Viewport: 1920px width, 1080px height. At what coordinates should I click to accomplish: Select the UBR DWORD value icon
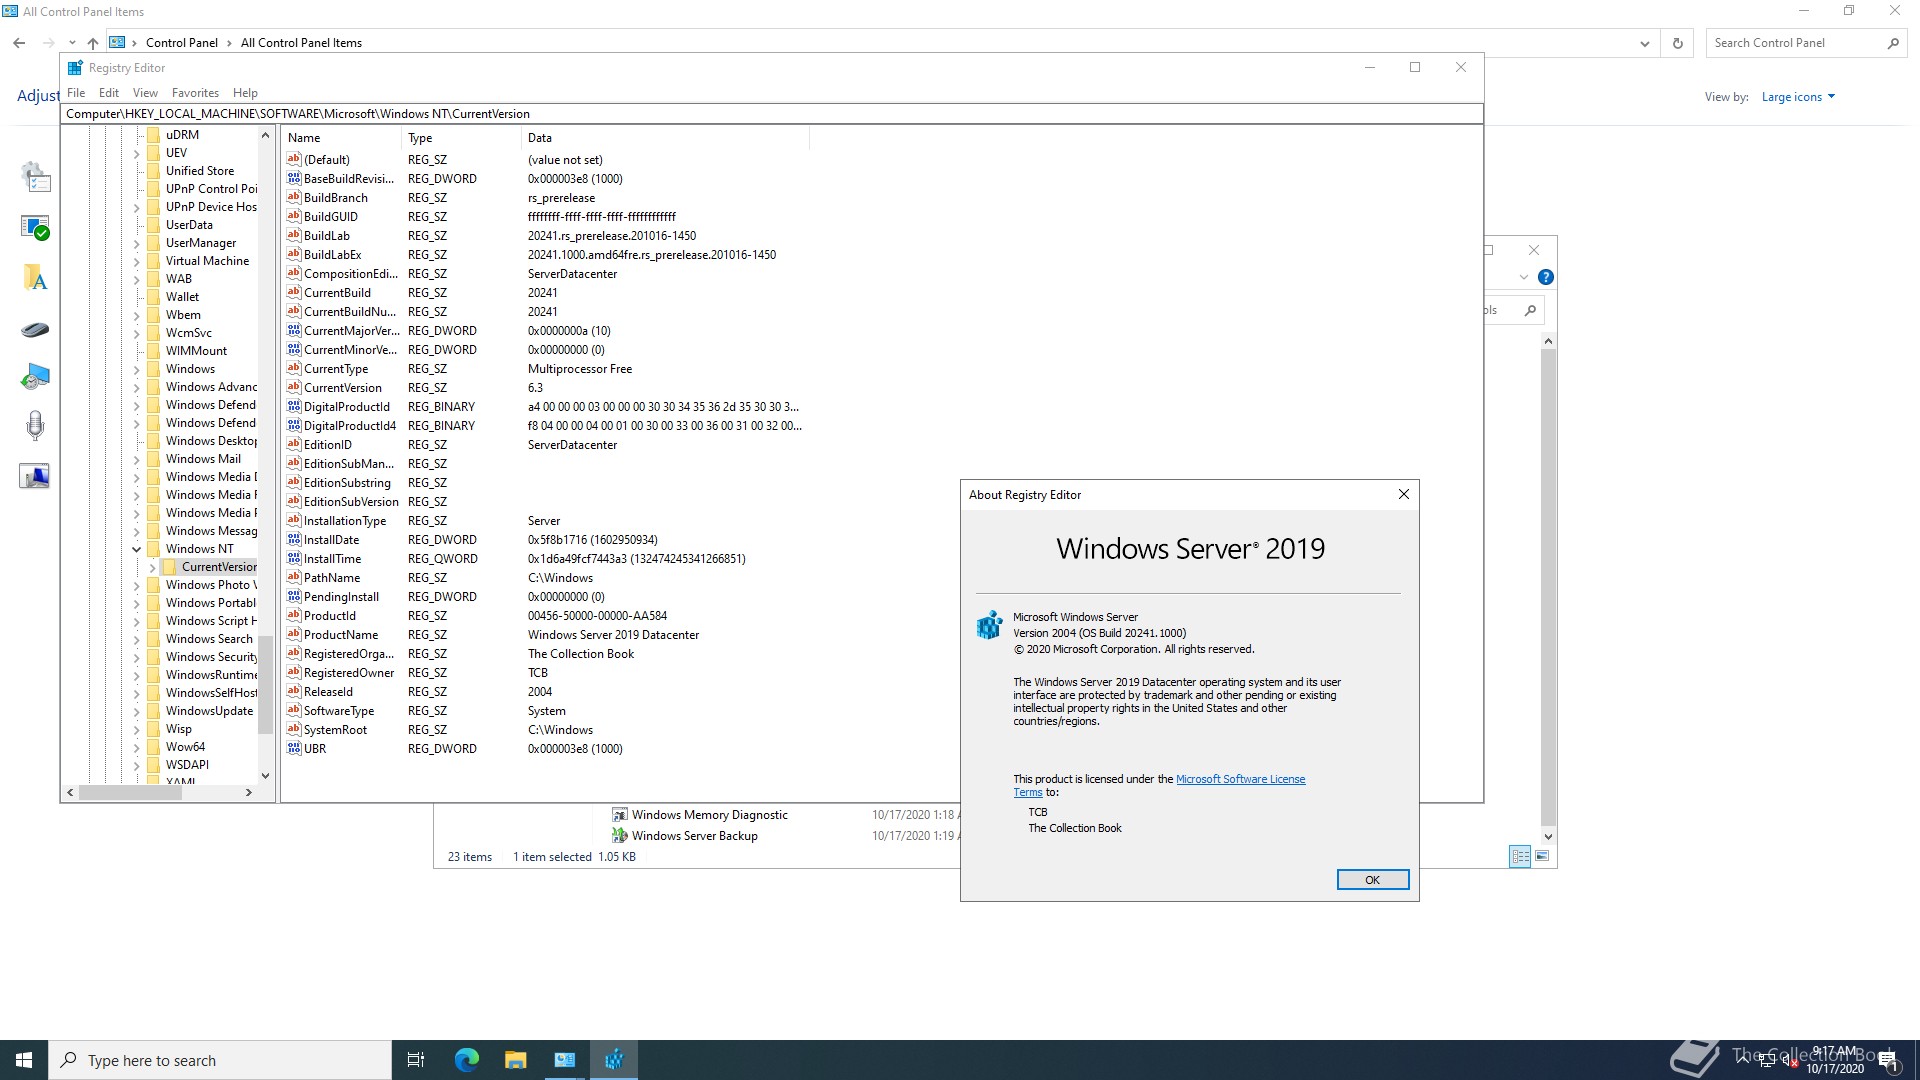(294, 748)
